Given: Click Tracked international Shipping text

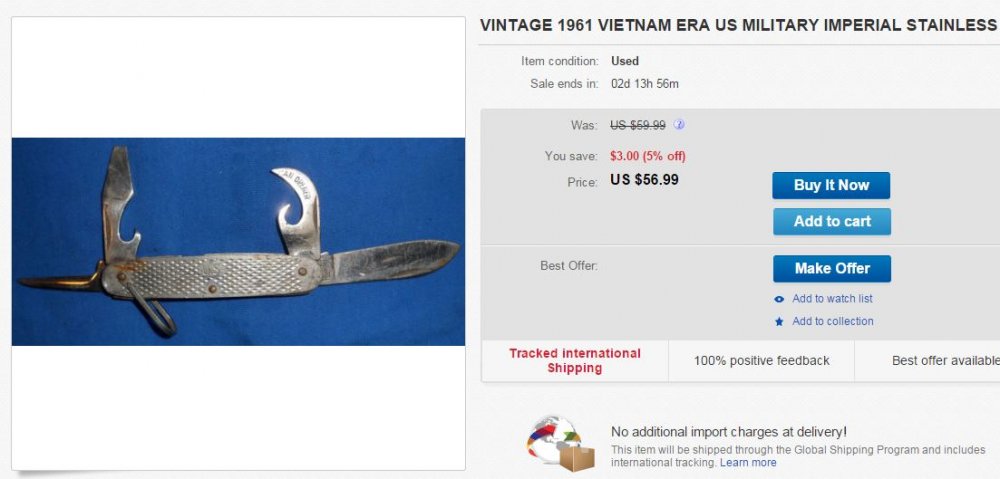Looking at the screenshot, I should pyautogui.click(x=575, y=361).
